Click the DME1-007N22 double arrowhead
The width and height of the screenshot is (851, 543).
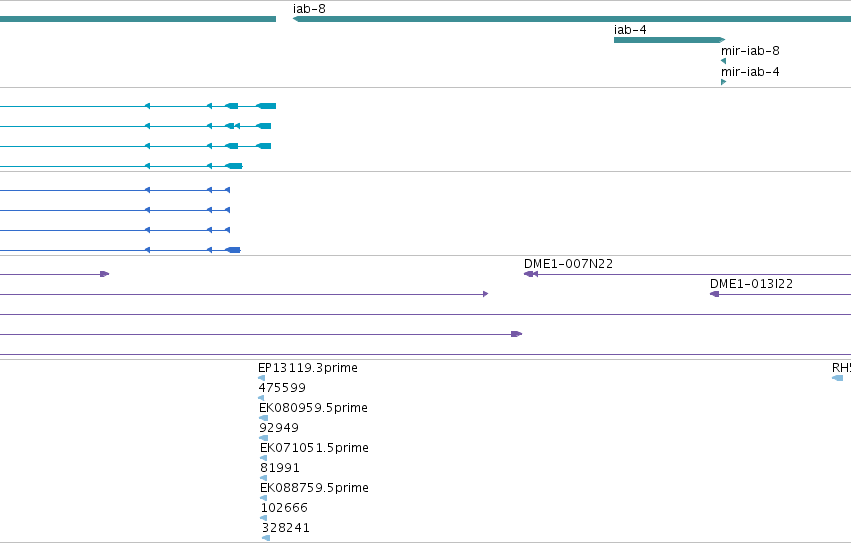(x=531, y=274)
